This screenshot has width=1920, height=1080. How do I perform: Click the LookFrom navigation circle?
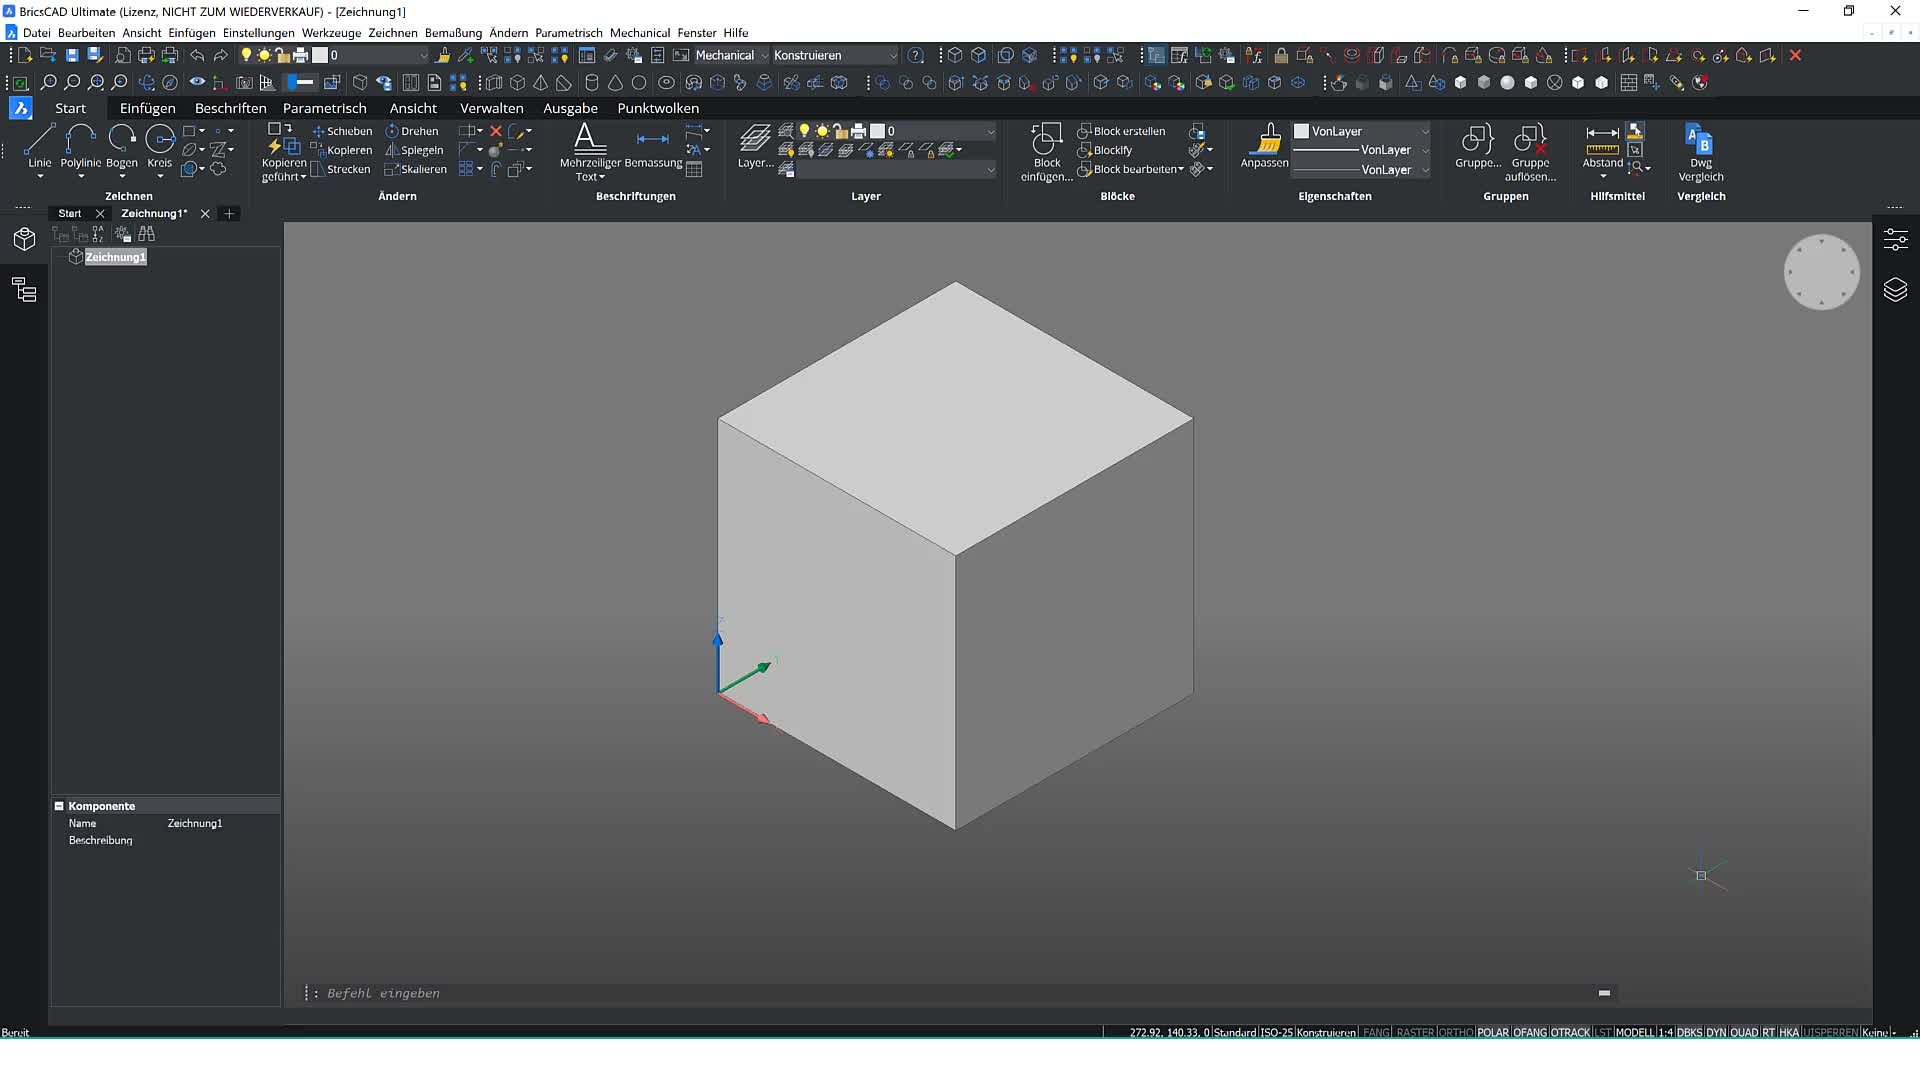[1821, 272]
